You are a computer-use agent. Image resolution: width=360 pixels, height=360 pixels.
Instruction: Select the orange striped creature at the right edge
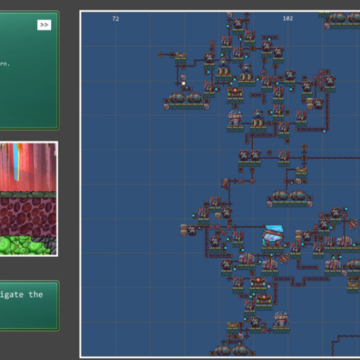pyautogui.click(x=353, y=224)
